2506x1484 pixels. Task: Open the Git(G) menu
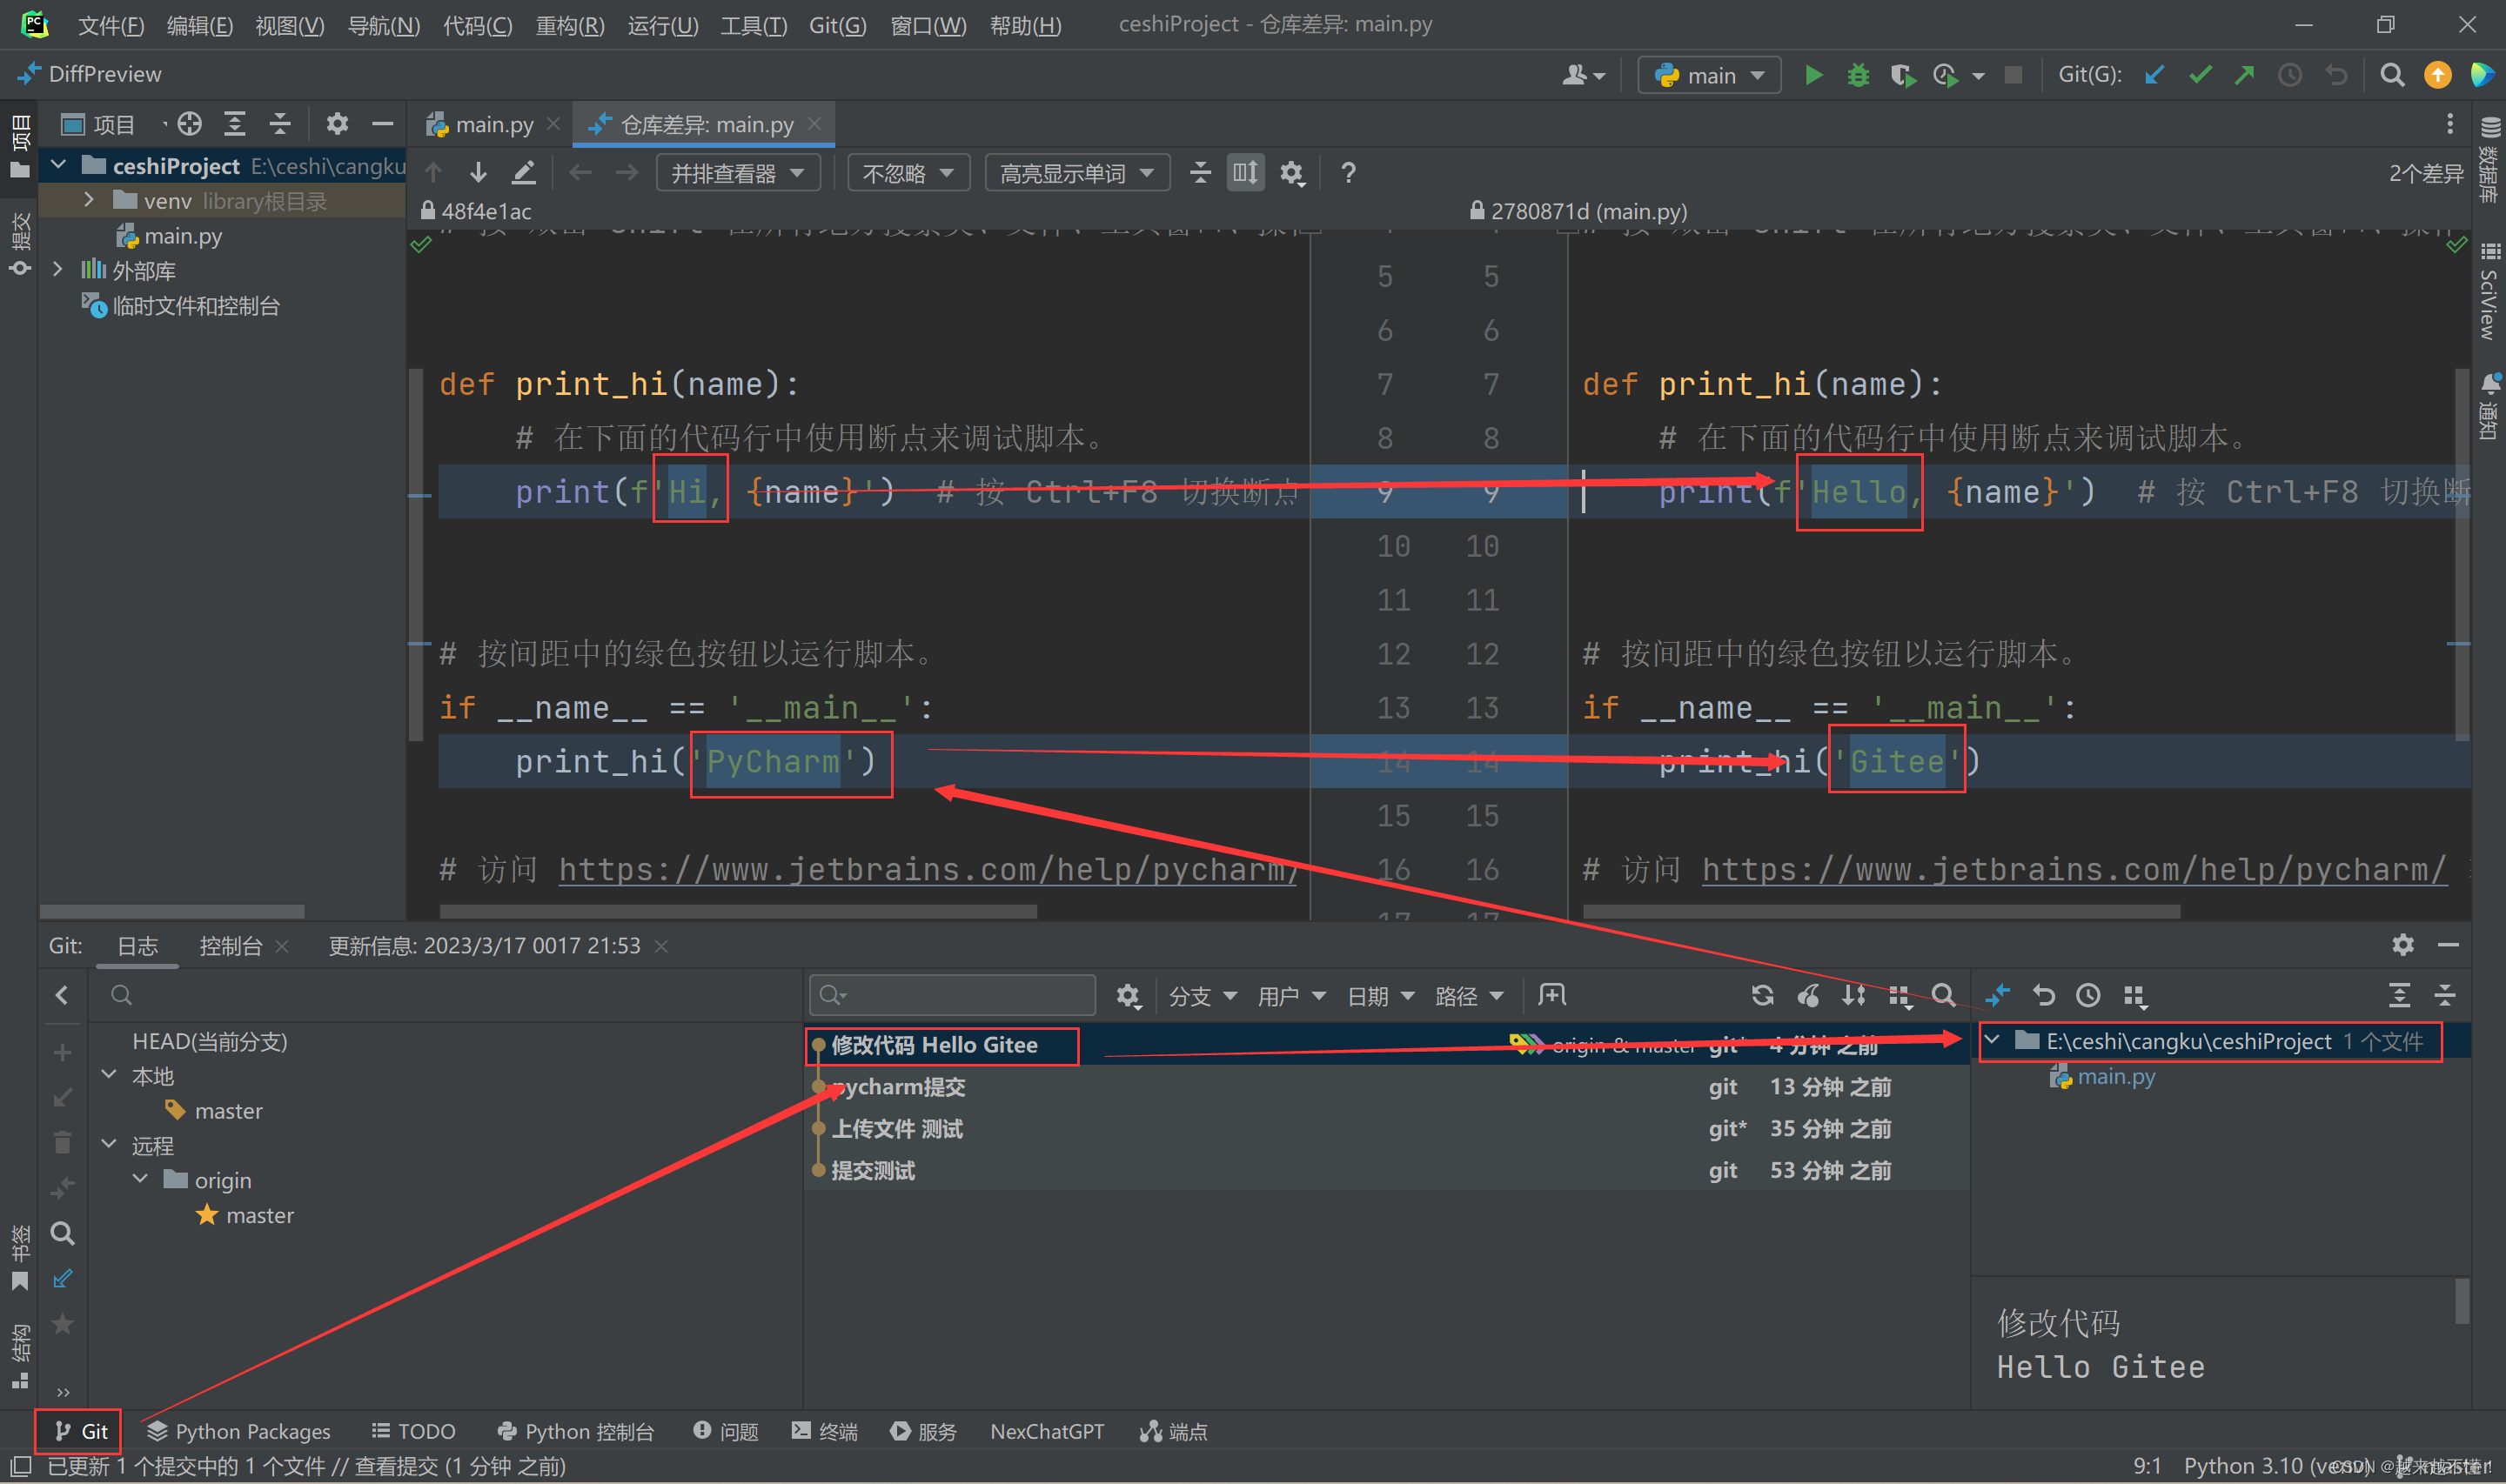coord(838,25)
